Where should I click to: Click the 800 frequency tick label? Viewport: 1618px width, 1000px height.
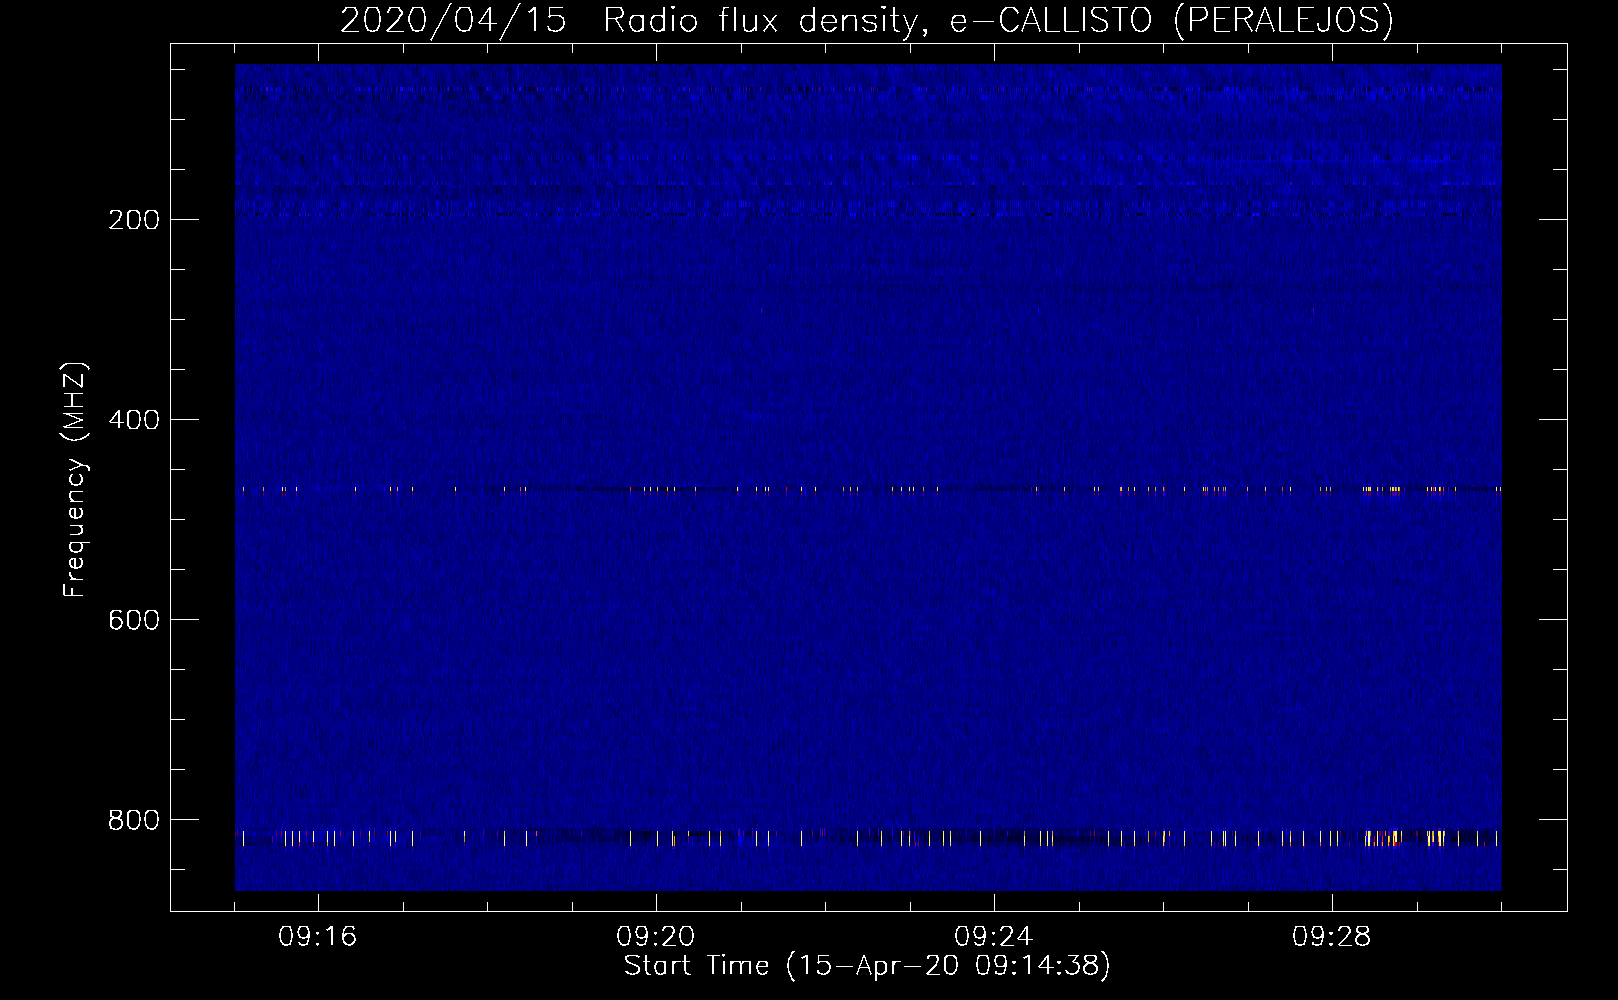(134, 820)
